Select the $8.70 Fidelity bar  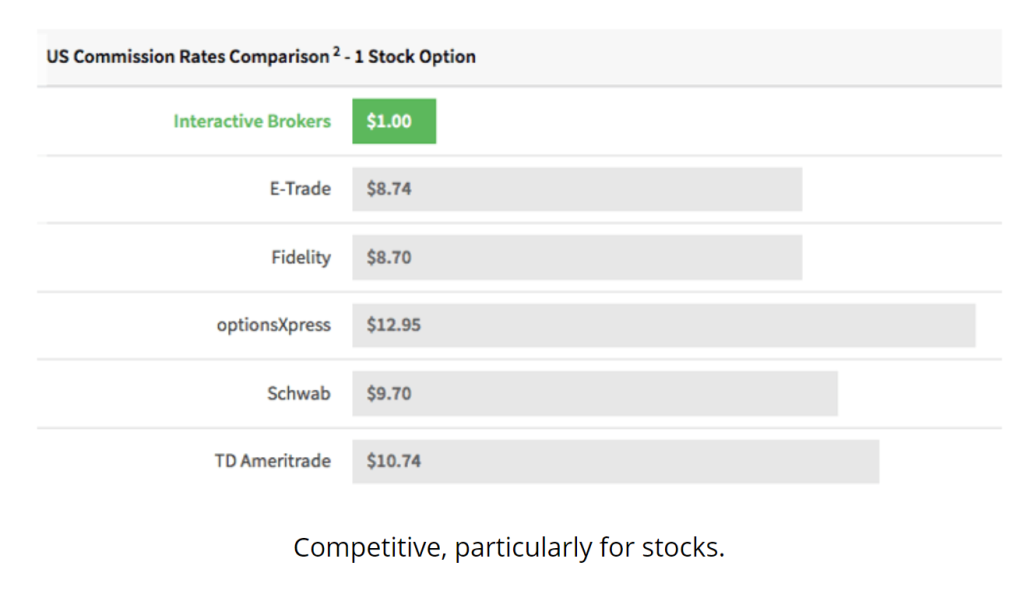(x=577, y=257)
